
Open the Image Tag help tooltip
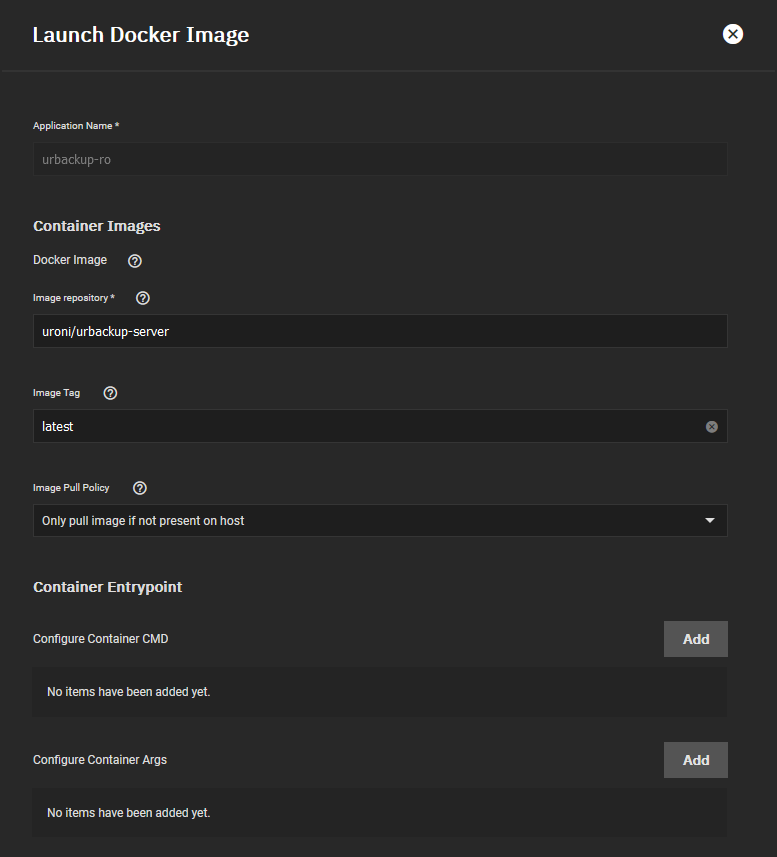pos(110,393)
